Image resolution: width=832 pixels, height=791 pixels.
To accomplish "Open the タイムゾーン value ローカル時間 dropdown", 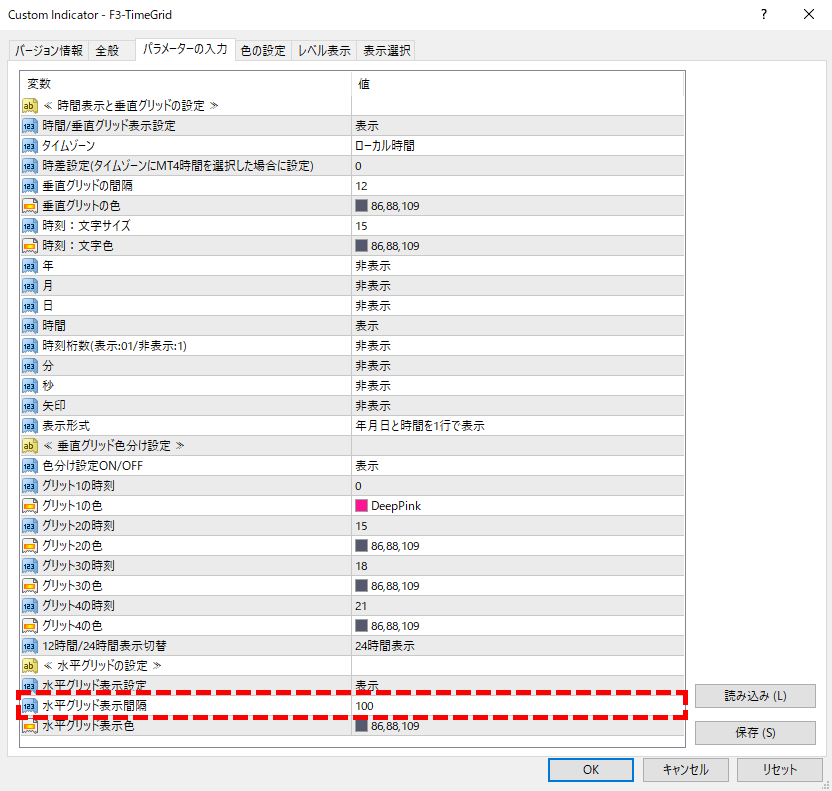I will 384,146.
